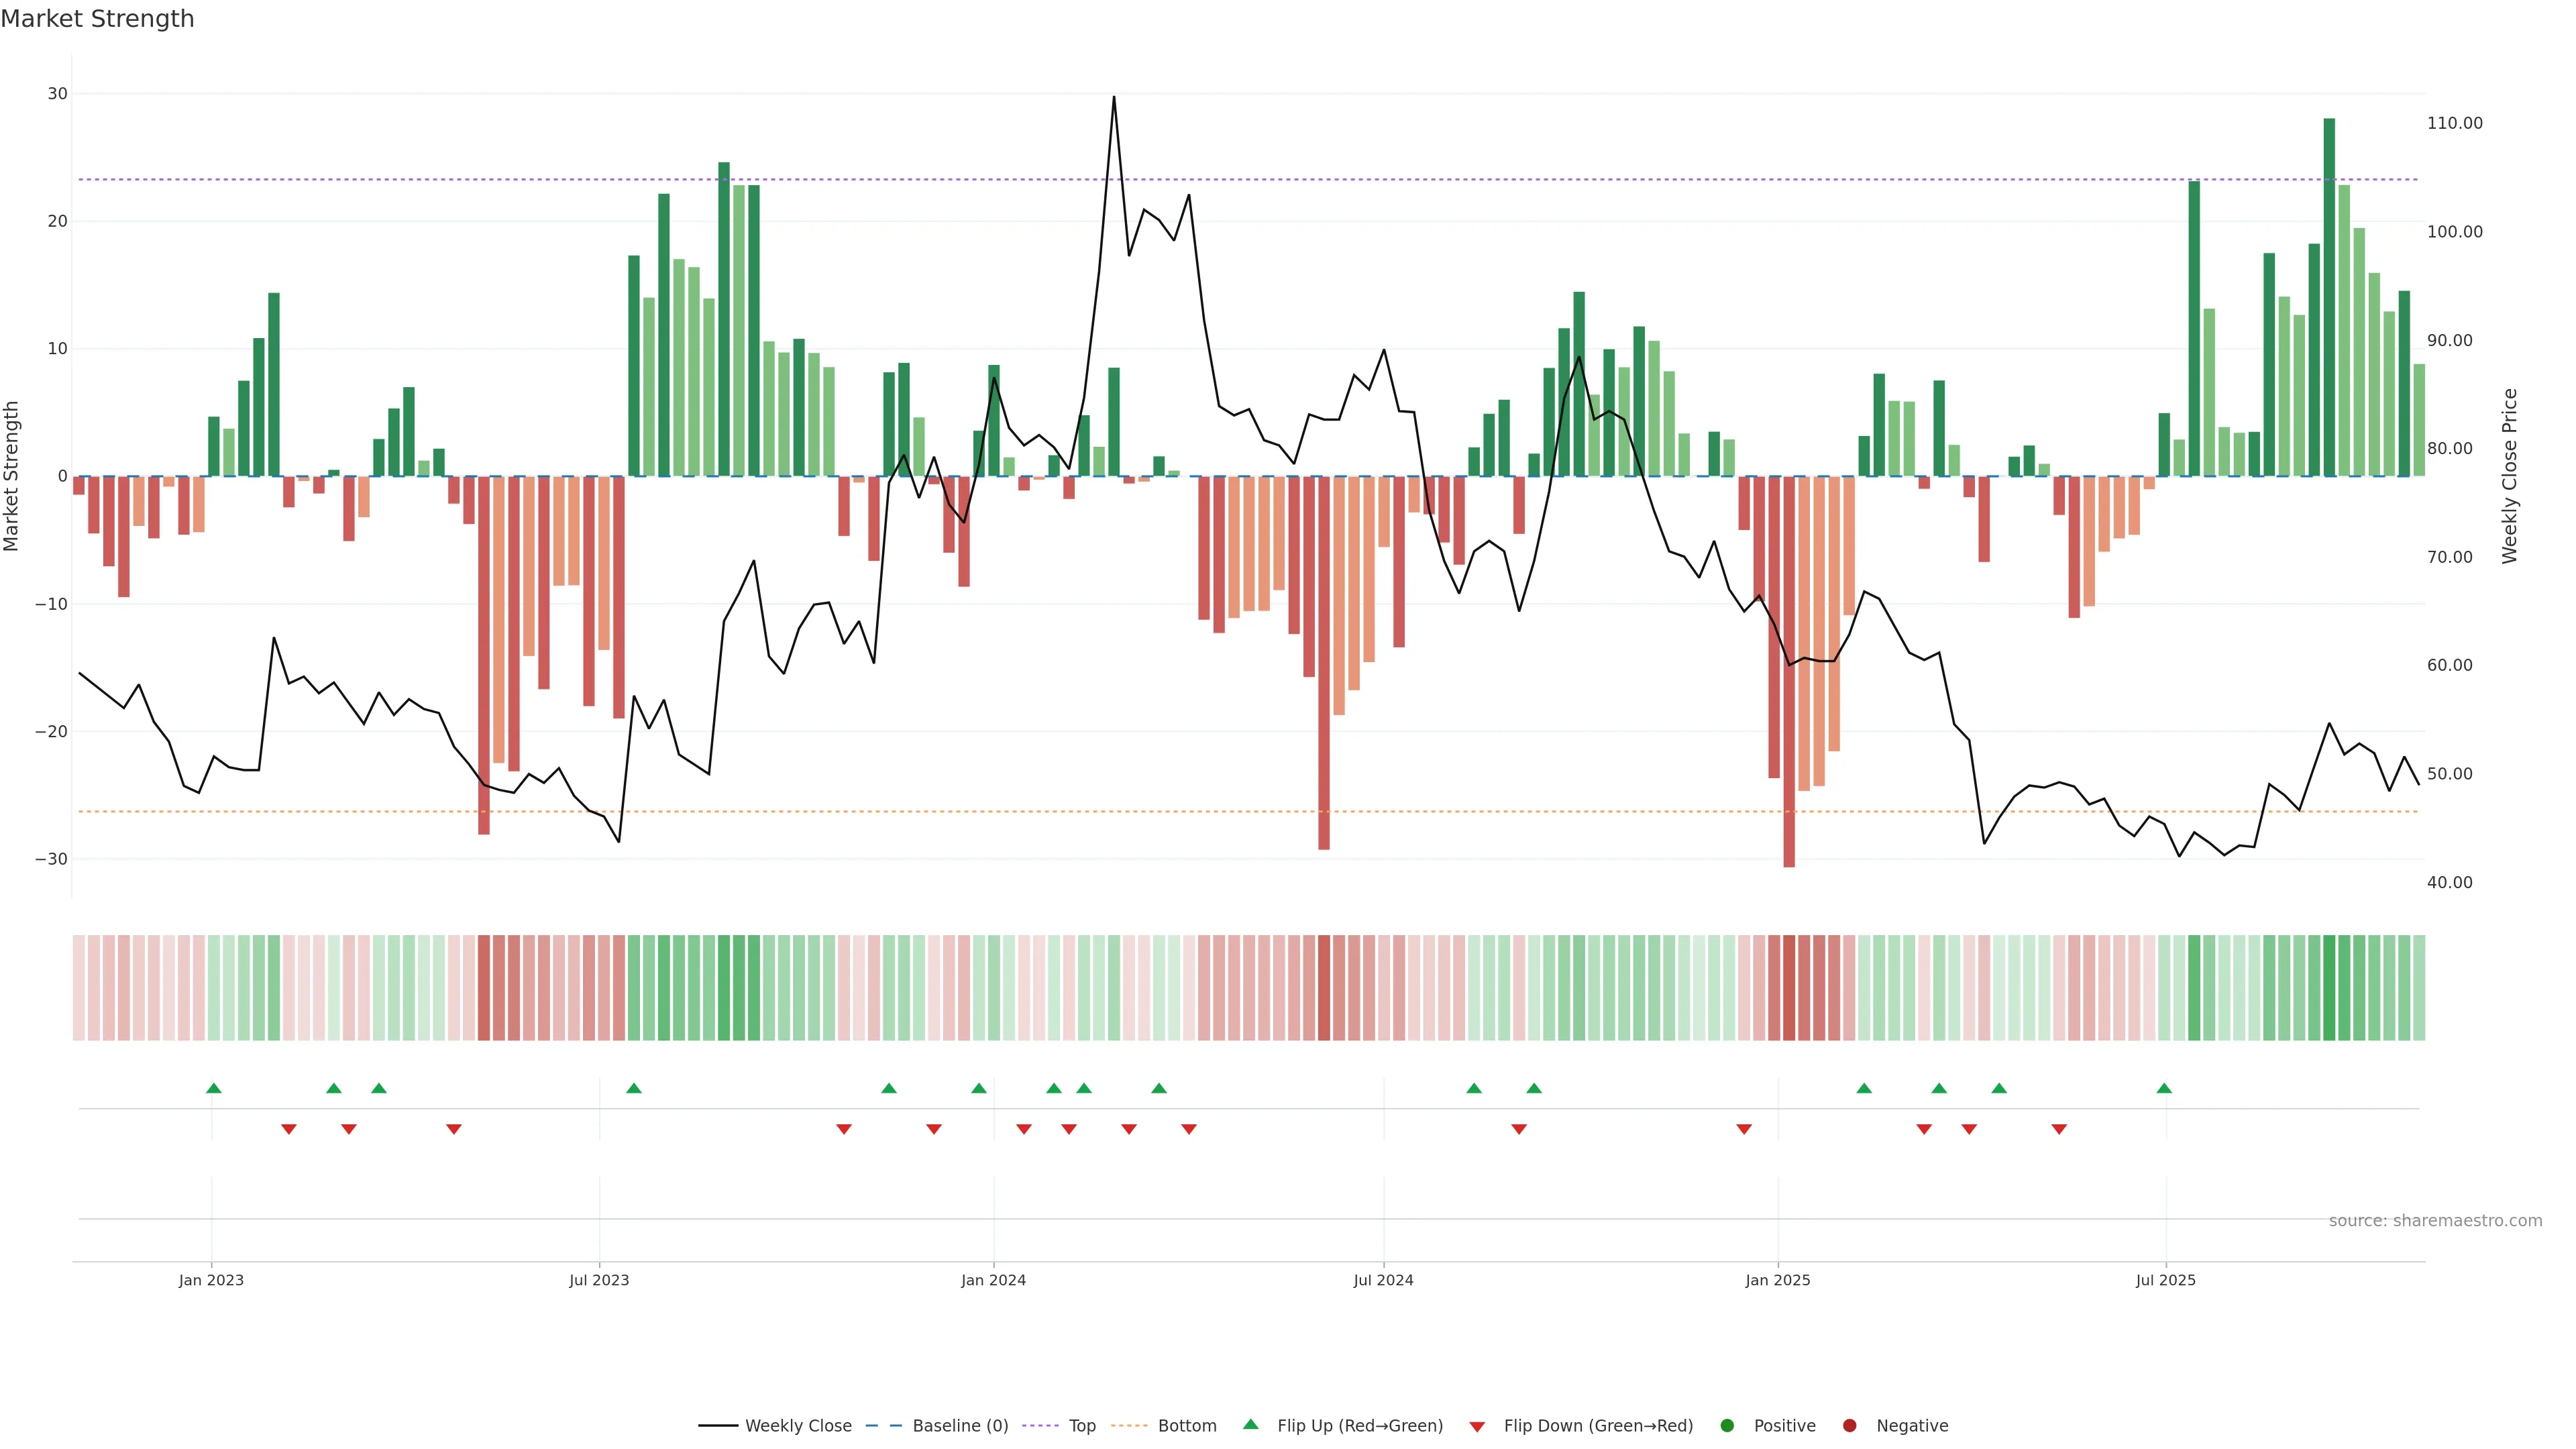Click the Flip Up green triangle legend icon
Viewport: 2576px width, 1449px height.
(x=1250, y=1424)
